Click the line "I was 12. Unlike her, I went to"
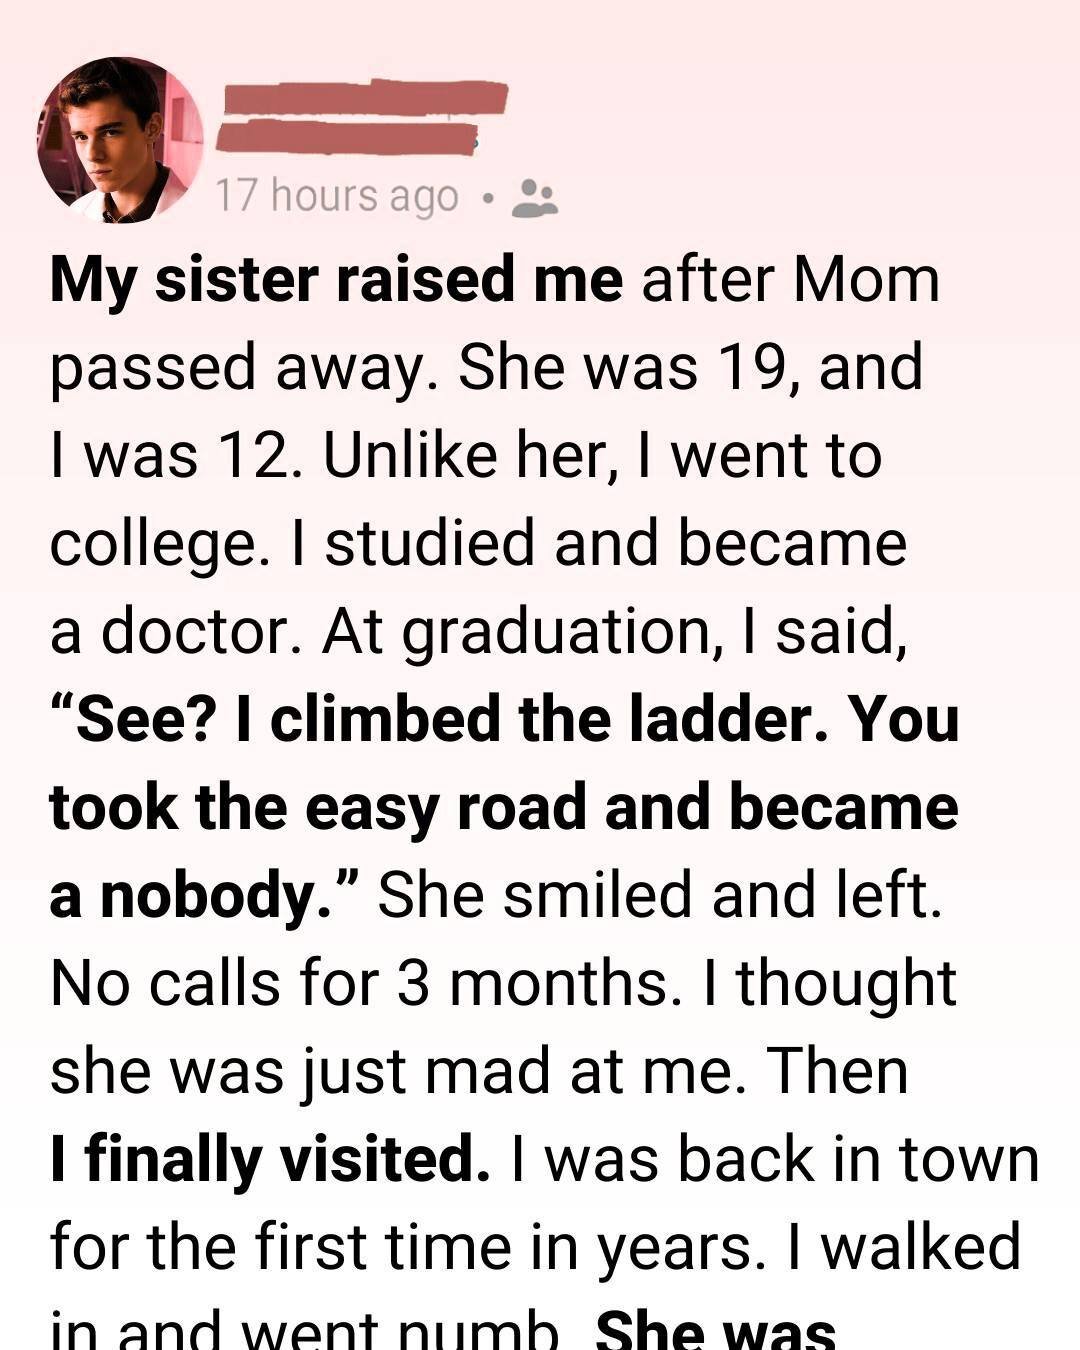This screenshot has height=1350, width=1080. pyautogui.click(x=466, y=455)
